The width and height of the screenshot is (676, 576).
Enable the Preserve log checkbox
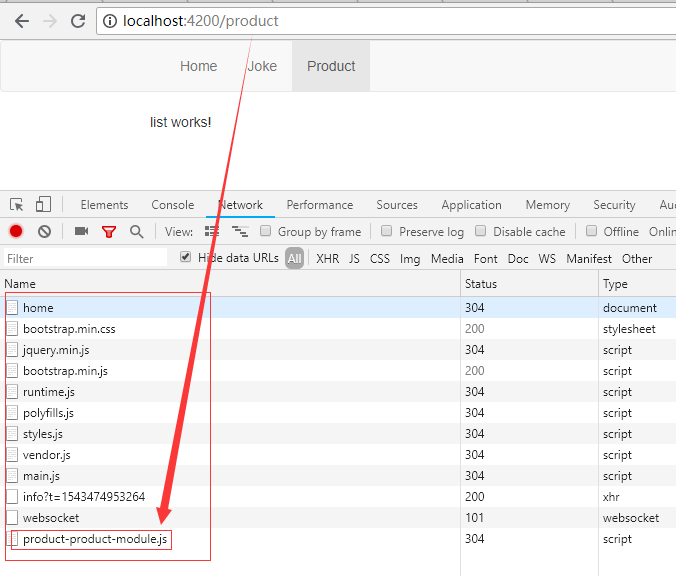(x=387, y=231)
